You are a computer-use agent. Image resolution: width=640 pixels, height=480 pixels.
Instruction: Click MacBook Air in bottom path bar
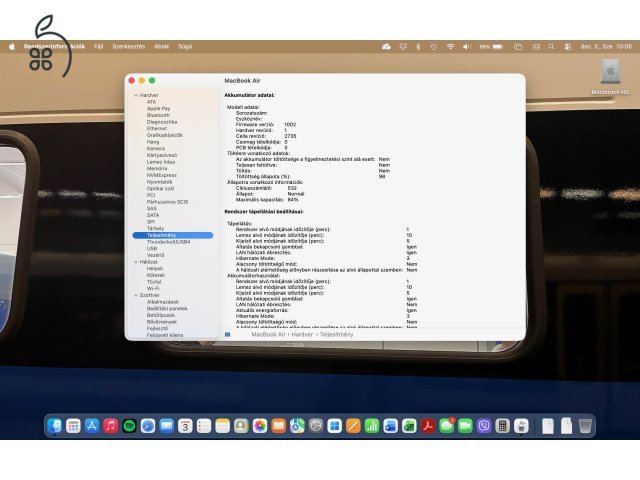point(268,334)
